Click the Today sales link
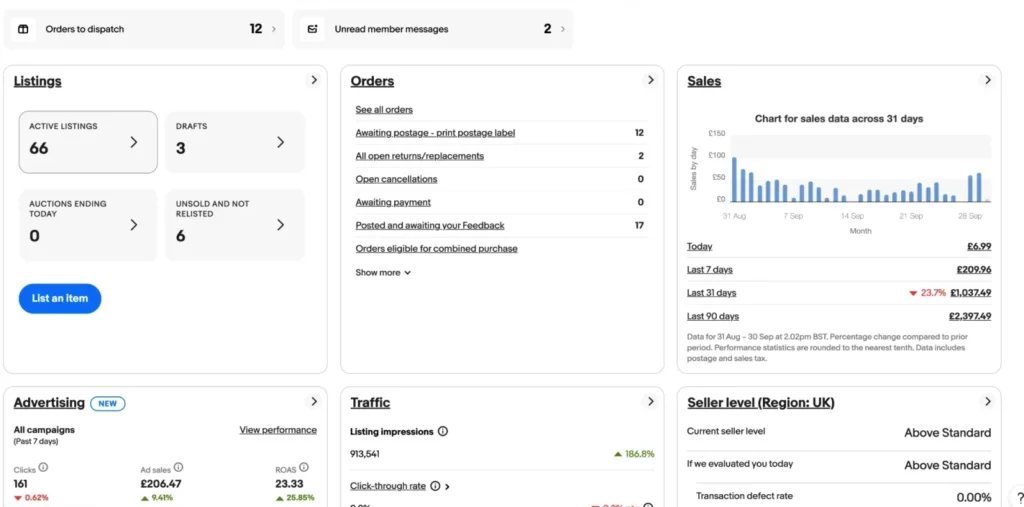This screenshot has height=507, width=1024. pyautogui.click(x=699, y=246)
